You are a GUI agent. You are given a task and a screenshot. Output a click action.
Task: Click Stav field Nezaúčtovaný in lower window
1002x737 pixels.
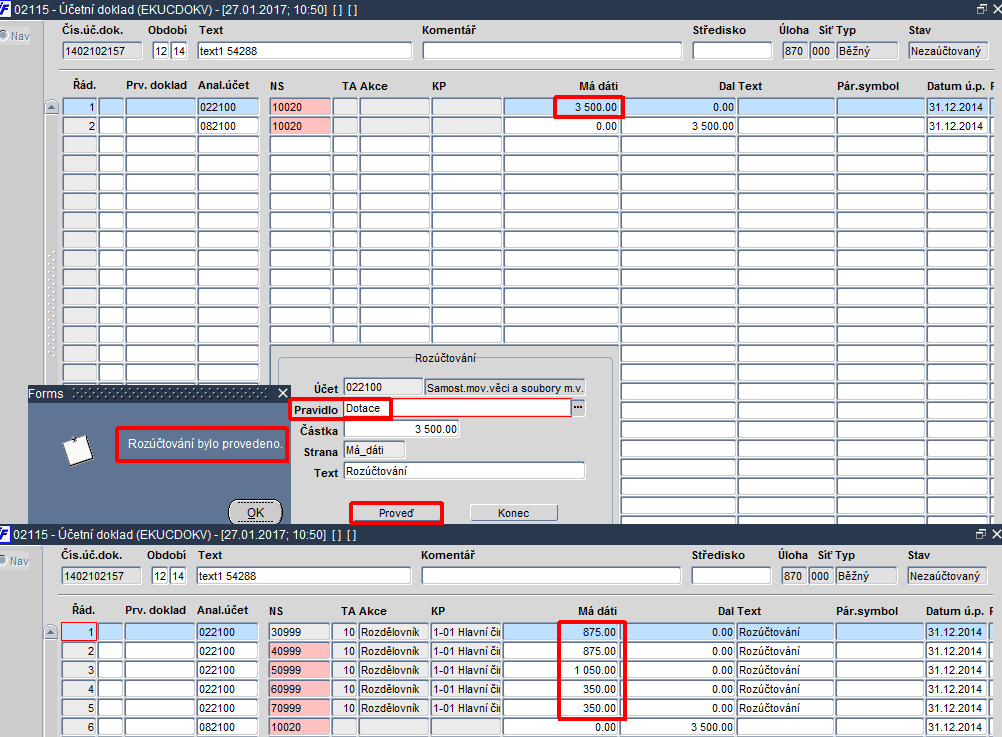[x=947, y=575]
